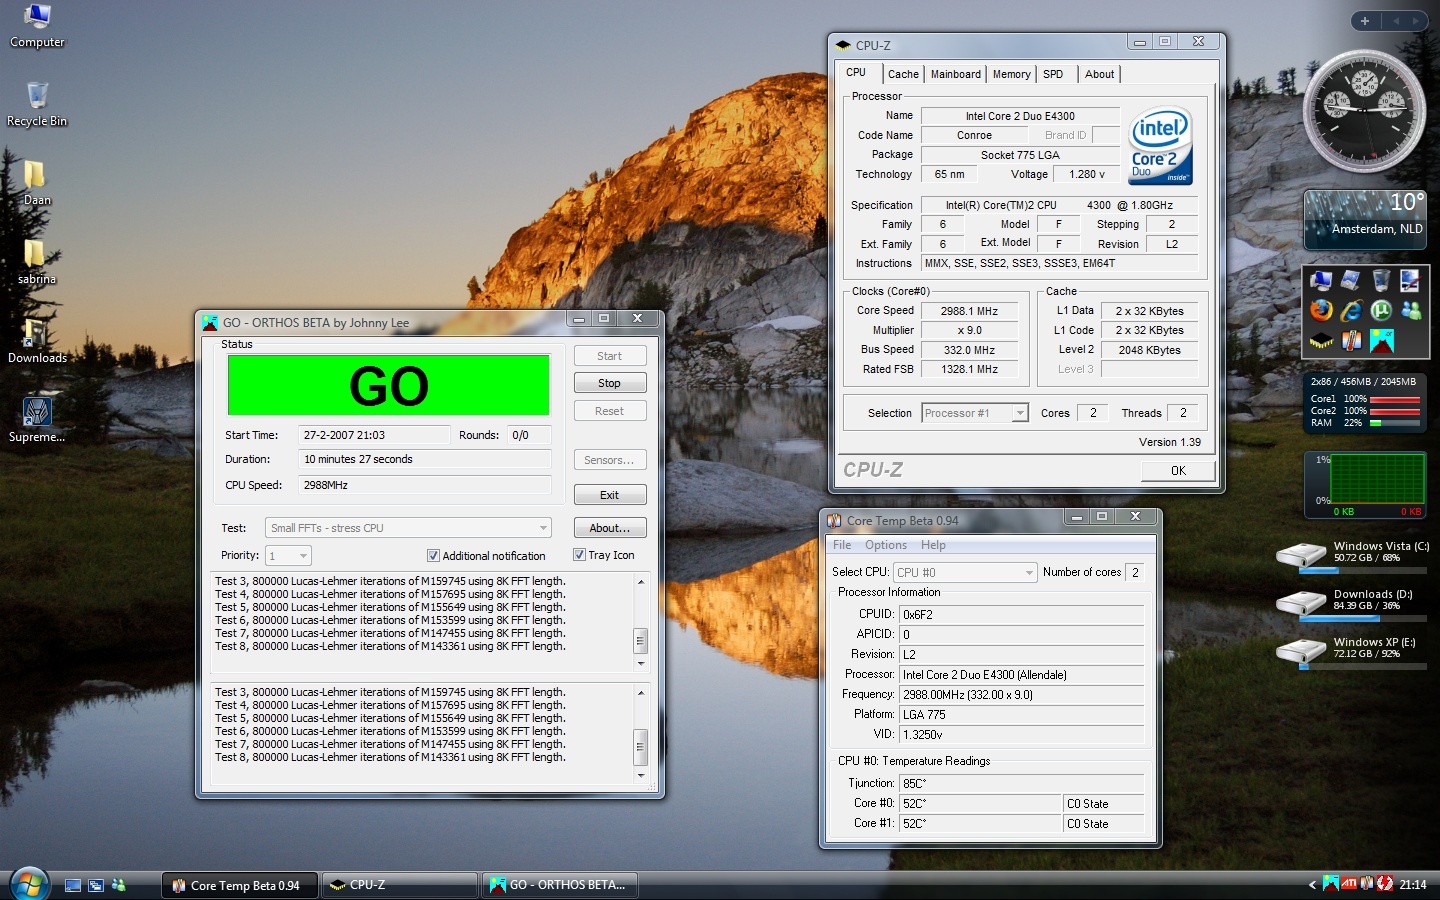Viewport: 1440px width, 900px height.
Task: Click the Tjunction value 85C°
Action: [1021, 784]
